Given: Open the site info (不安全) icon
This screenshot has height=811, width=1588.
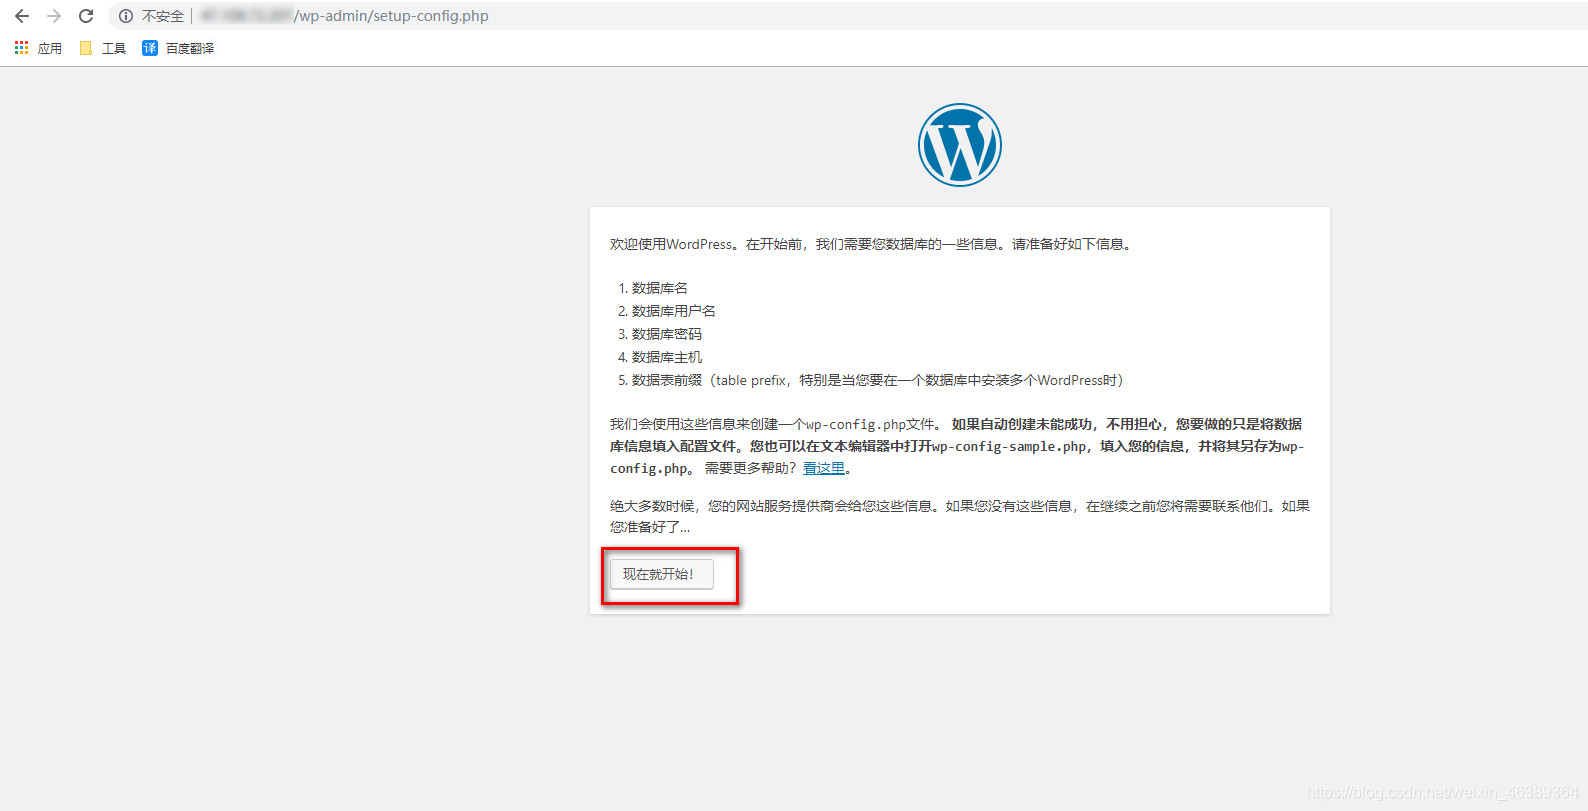Looking at the screenshot, I should (126, 16).
